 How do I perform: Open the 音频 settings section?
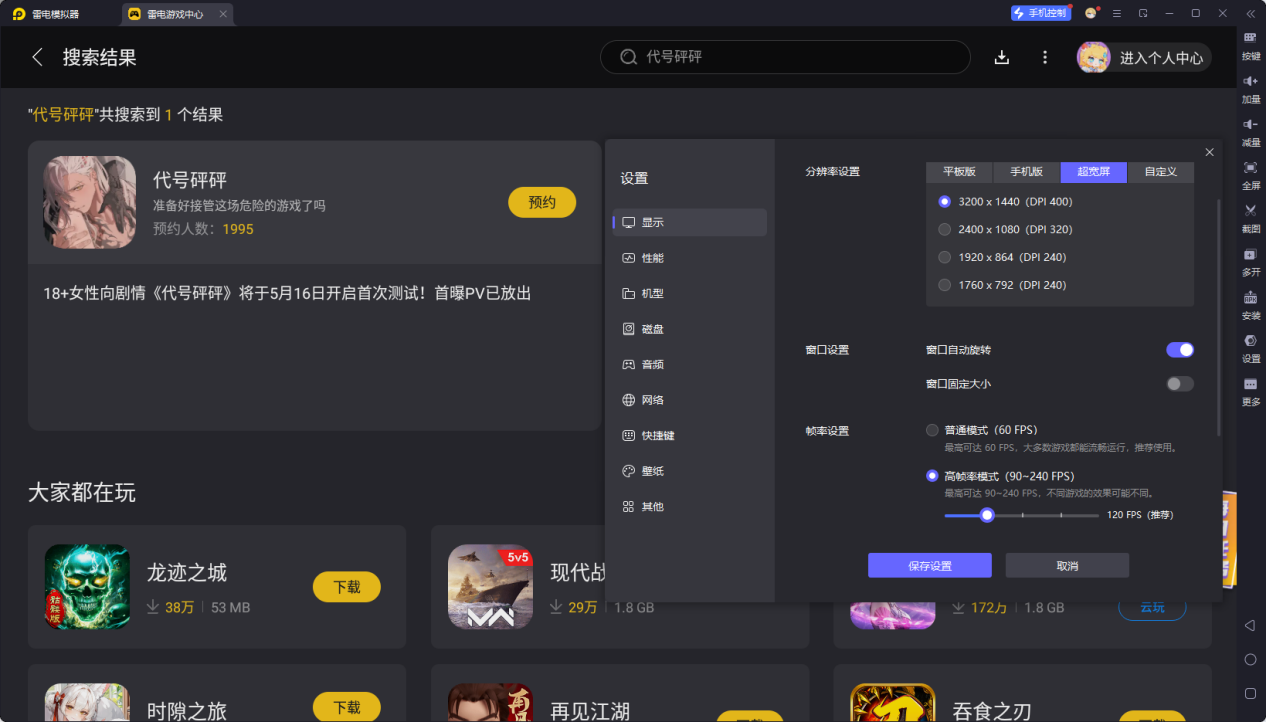coord(690,365)
